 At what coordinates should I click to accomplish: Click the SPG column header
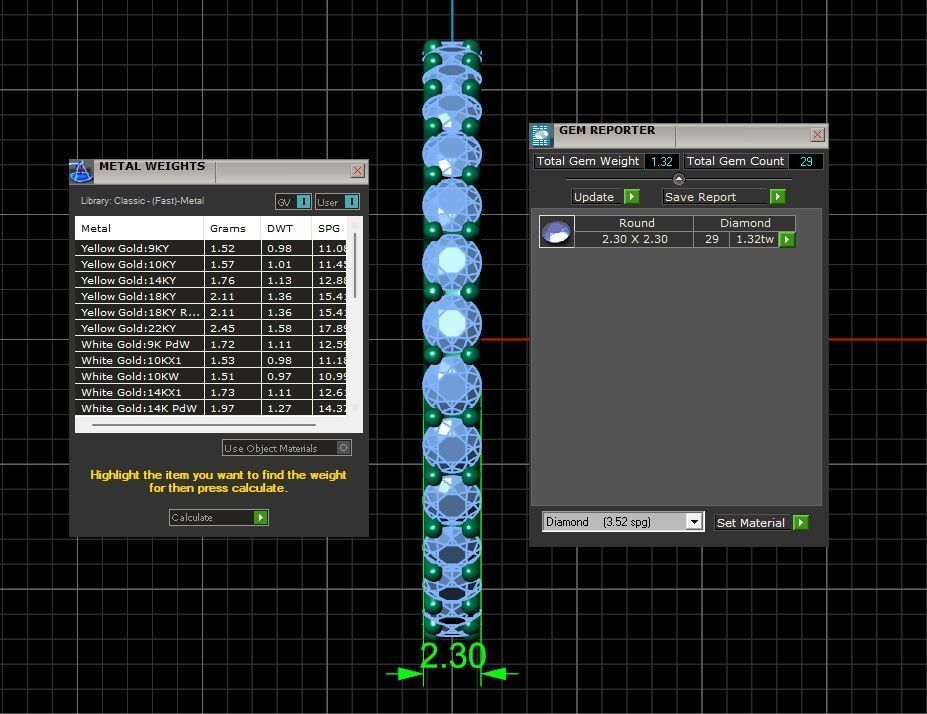coord(329,228)
